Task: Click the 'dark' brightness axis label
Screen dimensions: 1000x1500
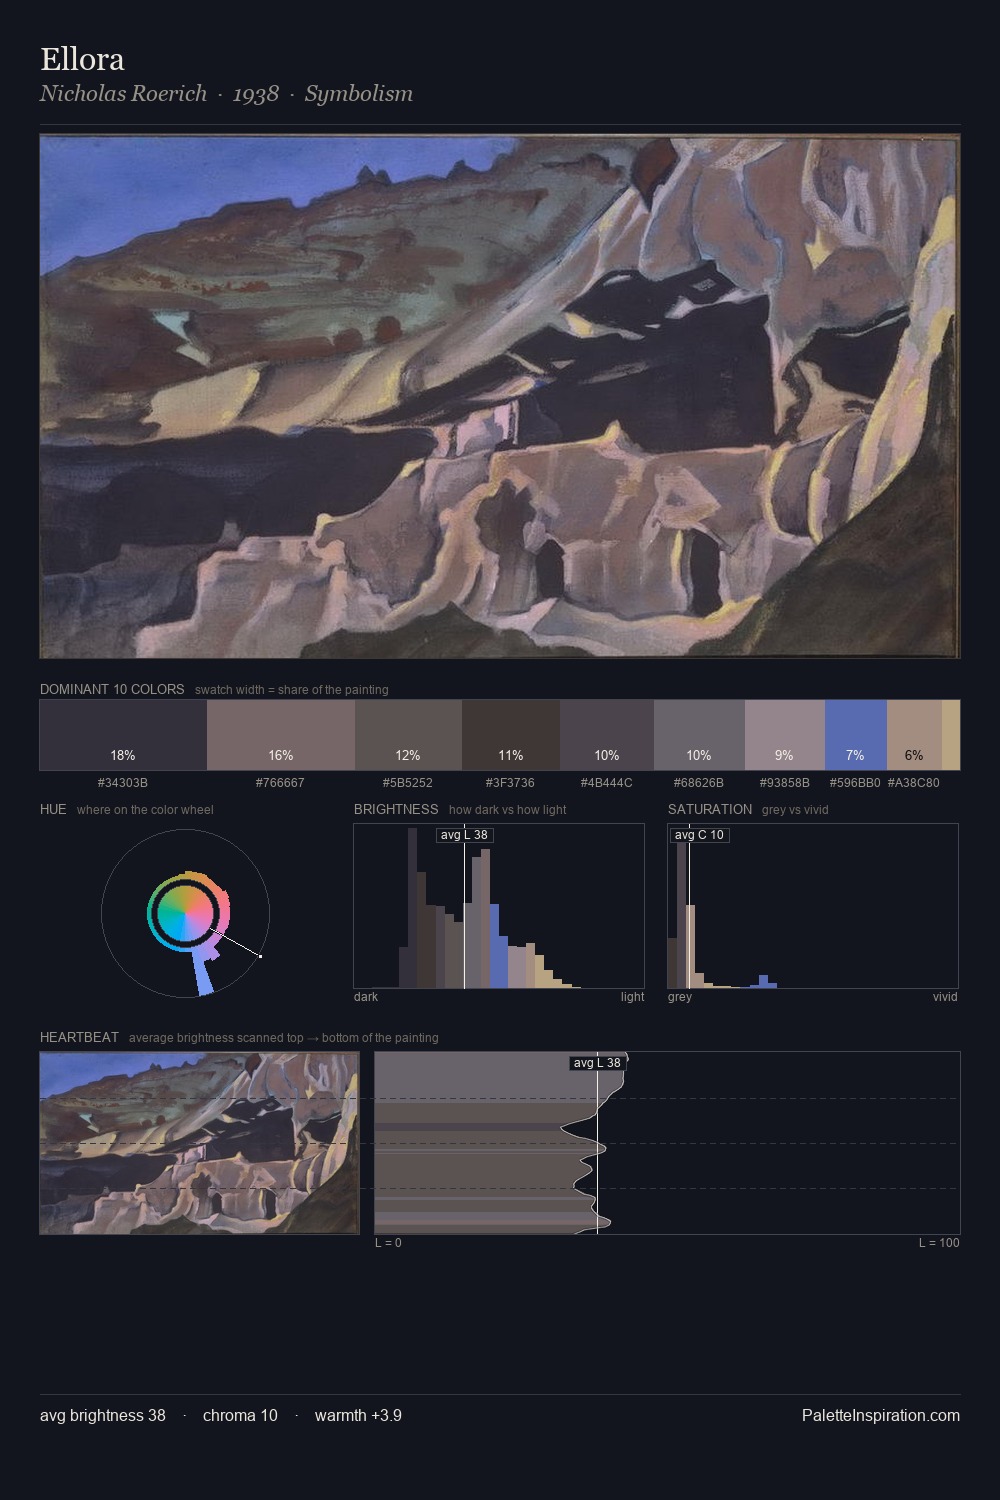Action: click(x=366, y=997)
